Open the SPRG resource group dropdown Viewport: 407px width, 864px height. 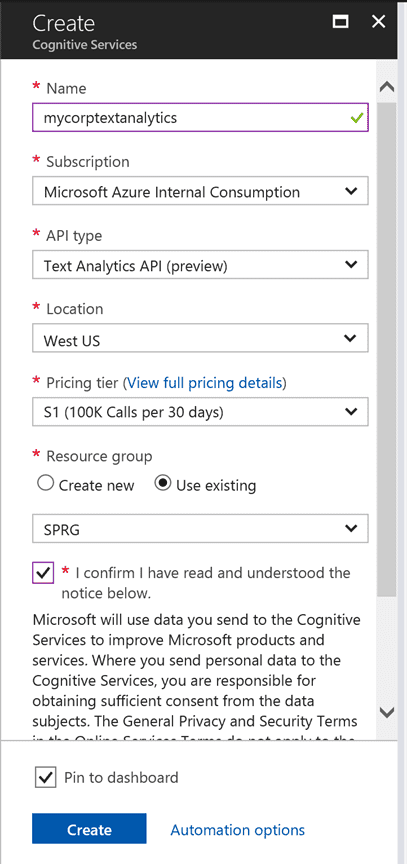click(200, 529)
